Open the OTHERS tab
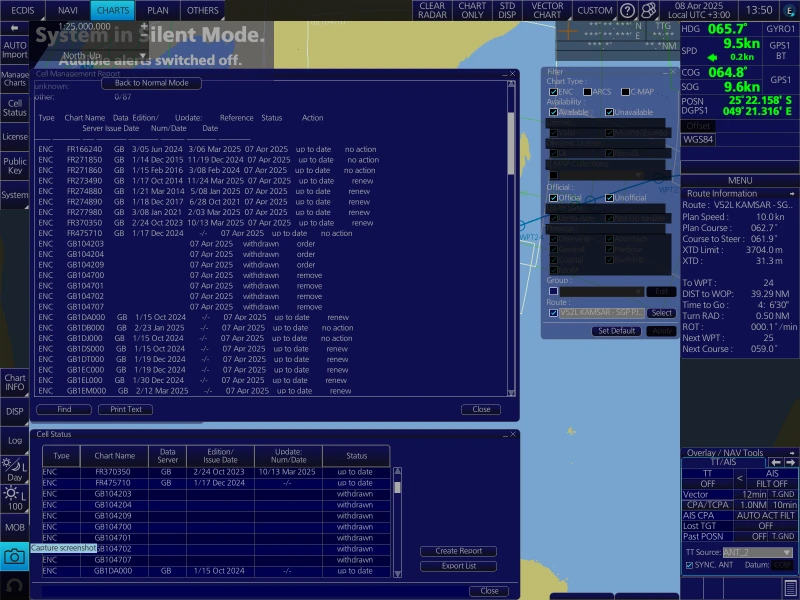Screen dimensions: 800x600 point(203,10)
